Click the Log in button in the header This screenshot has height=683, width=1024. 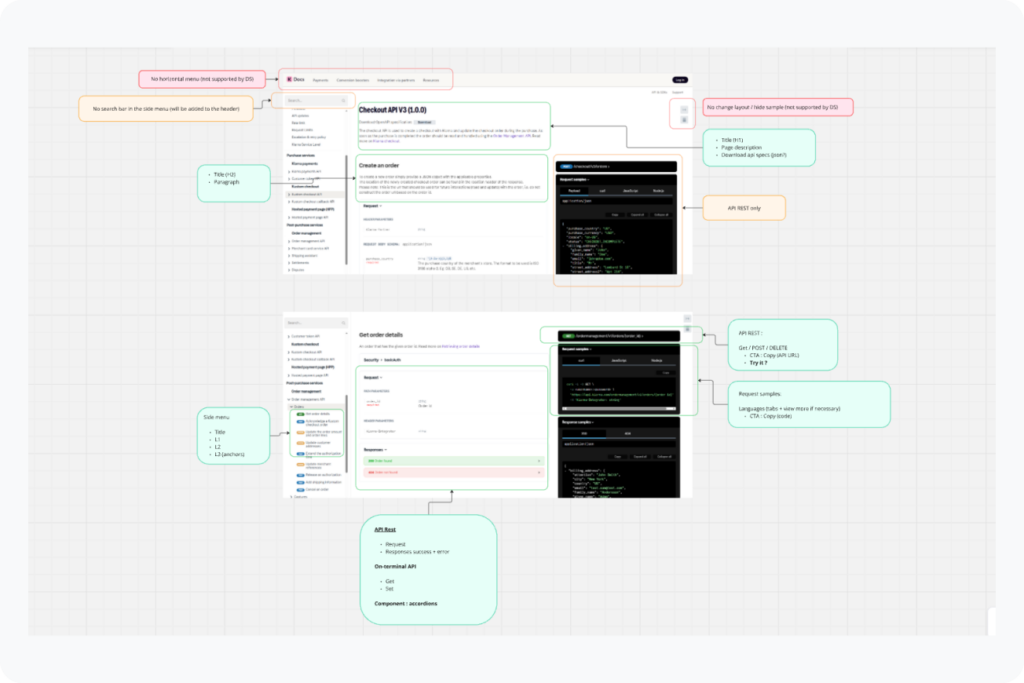(680, 79)
